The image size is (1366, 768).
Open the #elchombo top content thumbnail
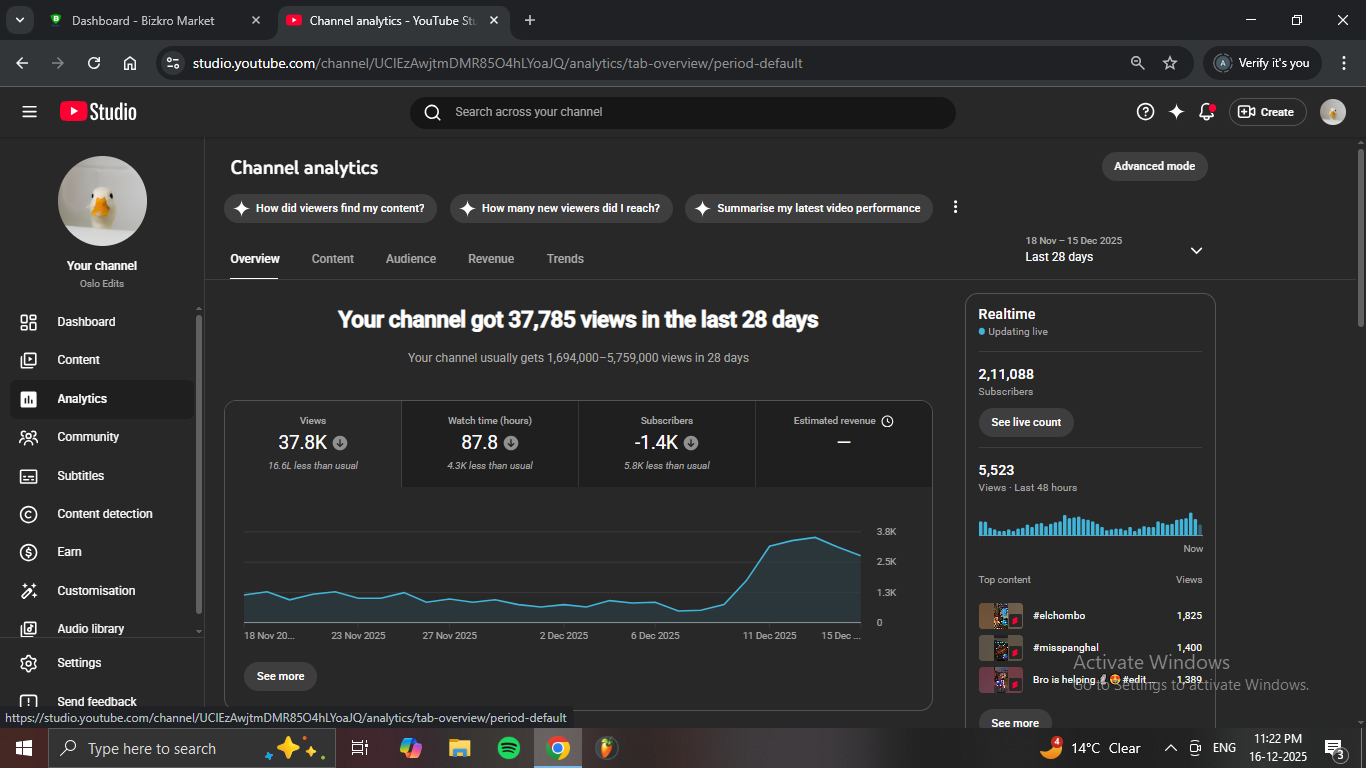(1000, 616)
